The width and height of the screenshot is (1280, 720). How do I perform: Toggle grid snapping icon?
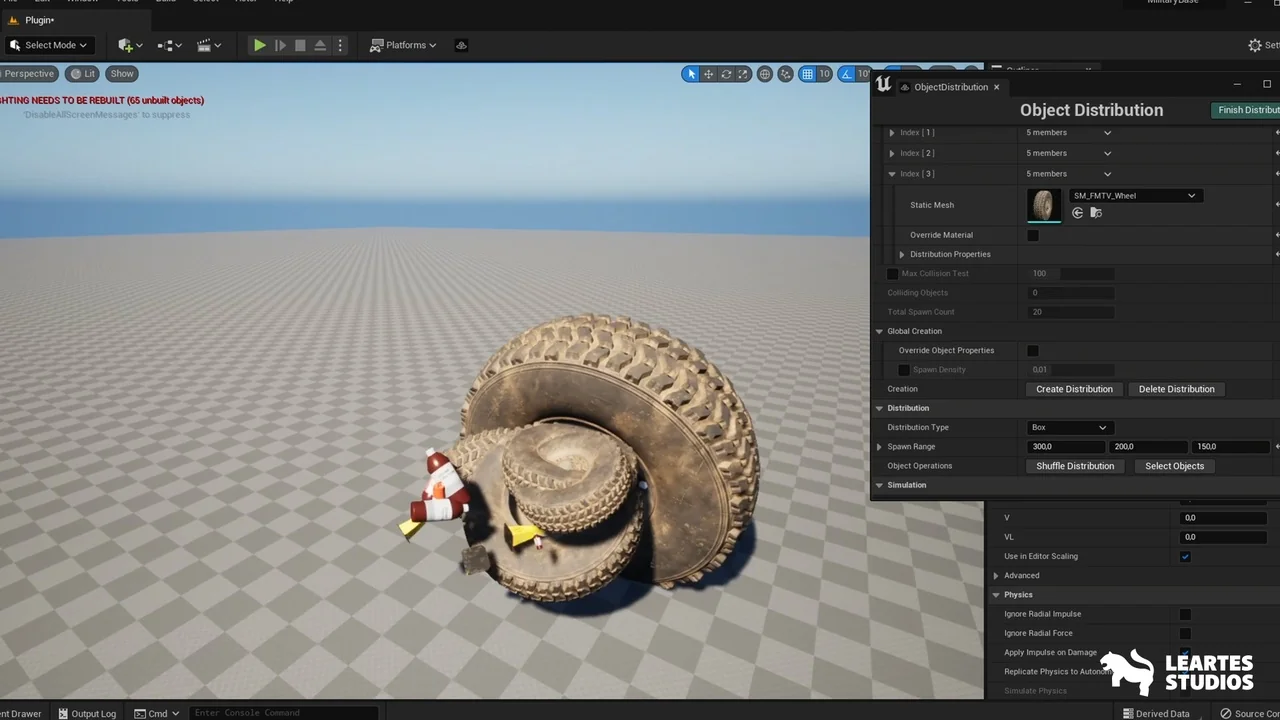point(807,74)
